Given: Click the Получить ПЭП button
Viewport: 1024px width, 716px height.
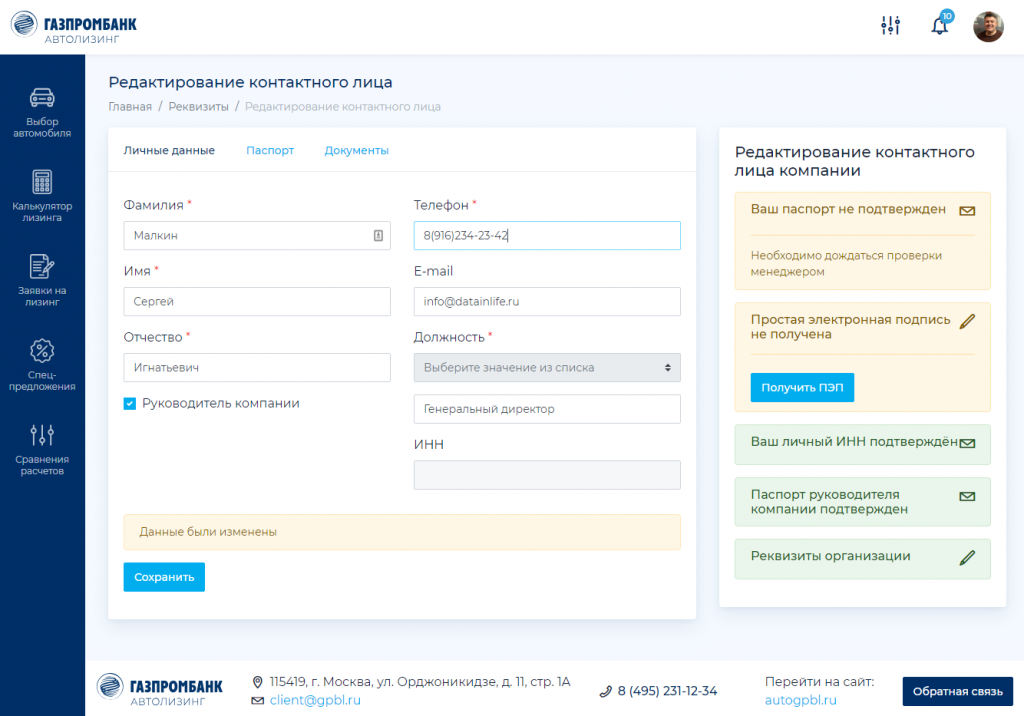Looking at the screenshot, I should click(802, 387).
